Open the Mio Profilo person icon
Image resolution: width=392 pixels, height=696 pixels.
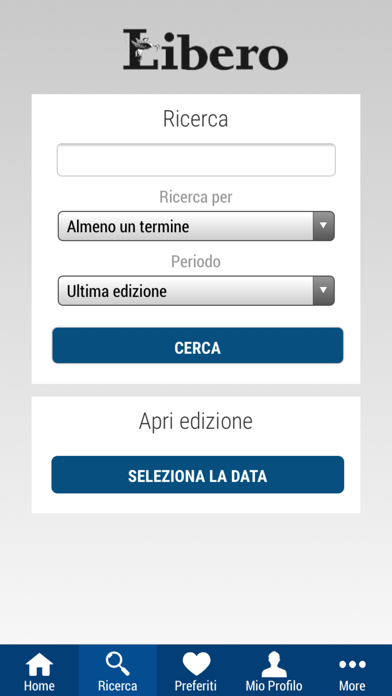tap(274, 664)
